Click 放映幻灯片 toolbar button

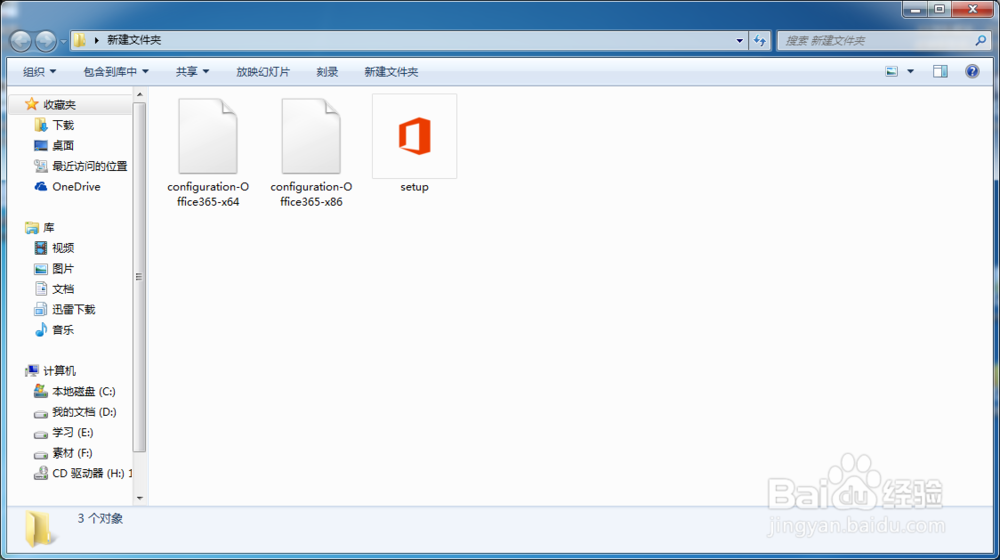(263, 71)
